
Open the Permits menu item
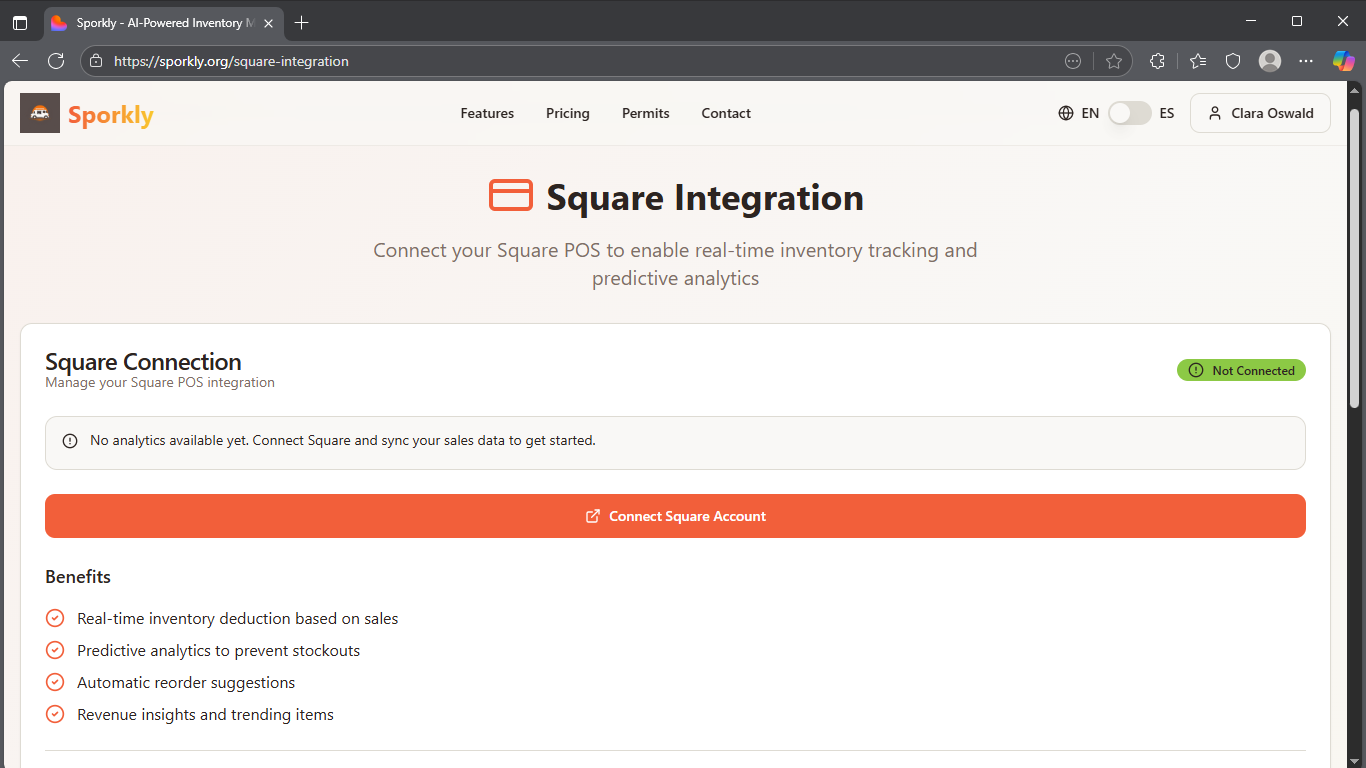[x=646, y=113]
